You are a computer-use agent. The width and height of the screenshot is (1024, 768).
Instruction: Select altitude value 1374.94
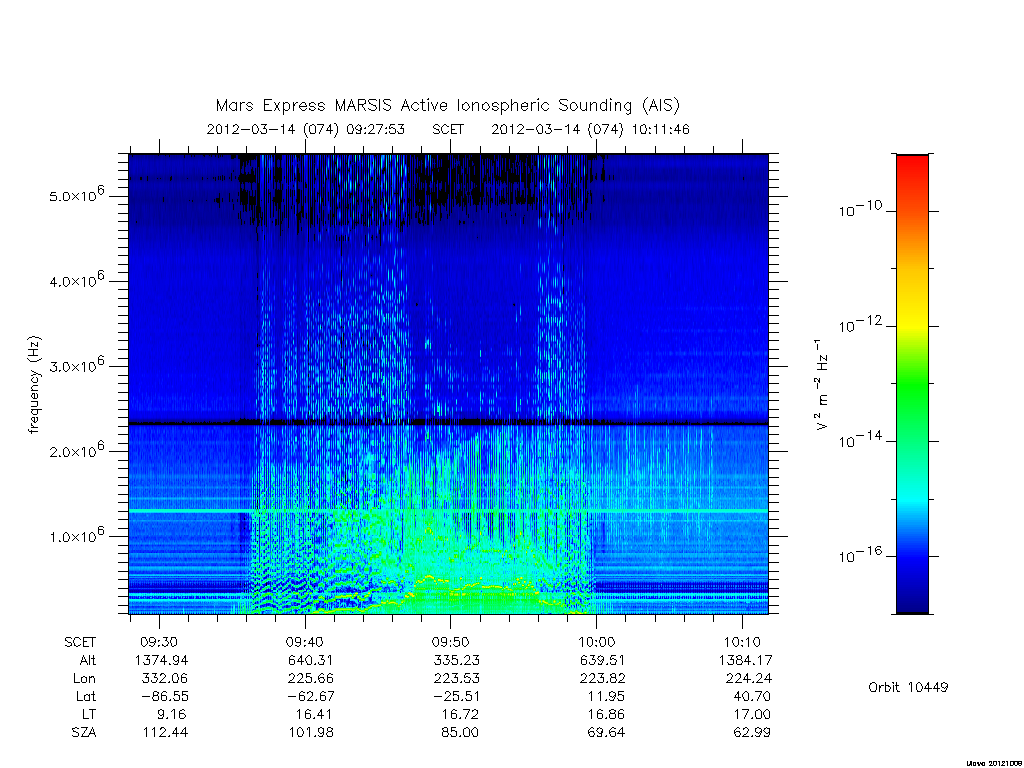point(161,660)
